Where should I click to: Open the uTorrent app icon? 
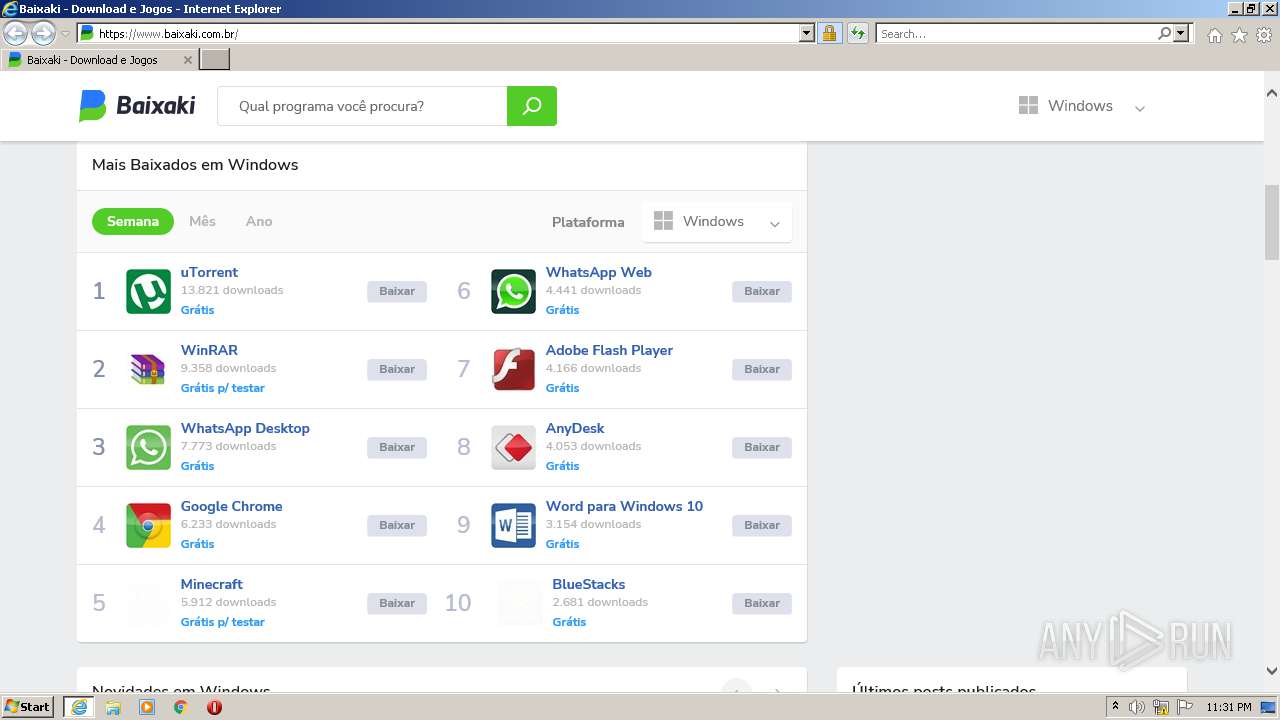point(148,291)
